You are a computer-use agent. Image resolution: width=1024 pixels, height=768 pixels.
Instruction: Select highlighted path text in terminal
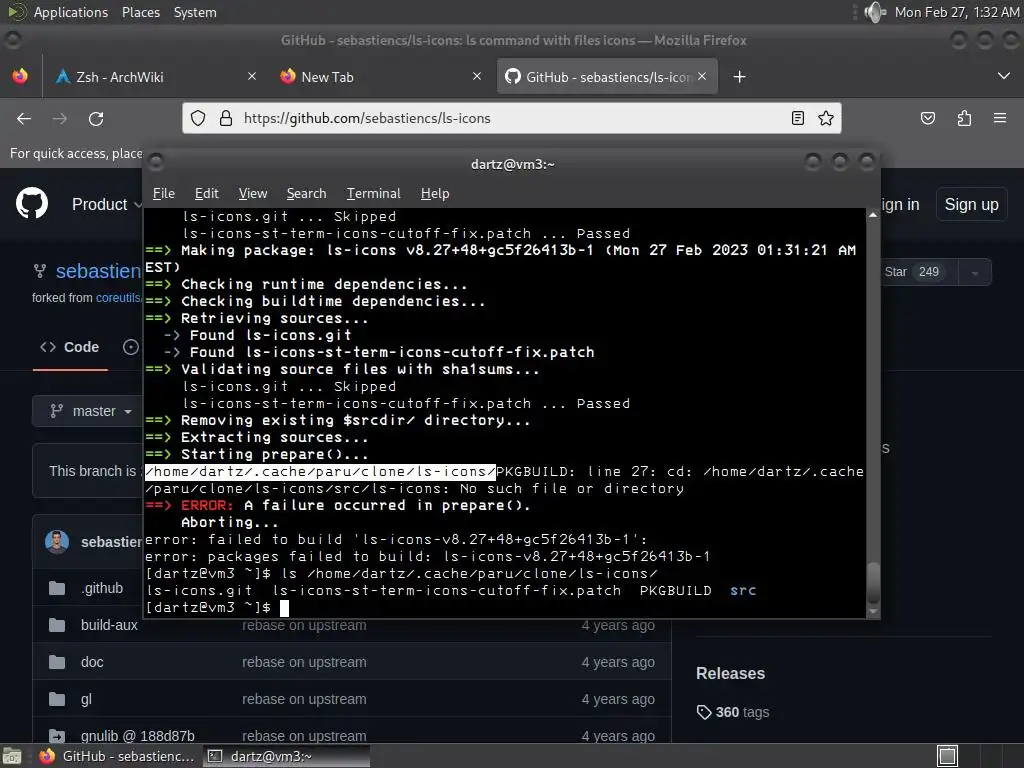(x=320, y=472)
